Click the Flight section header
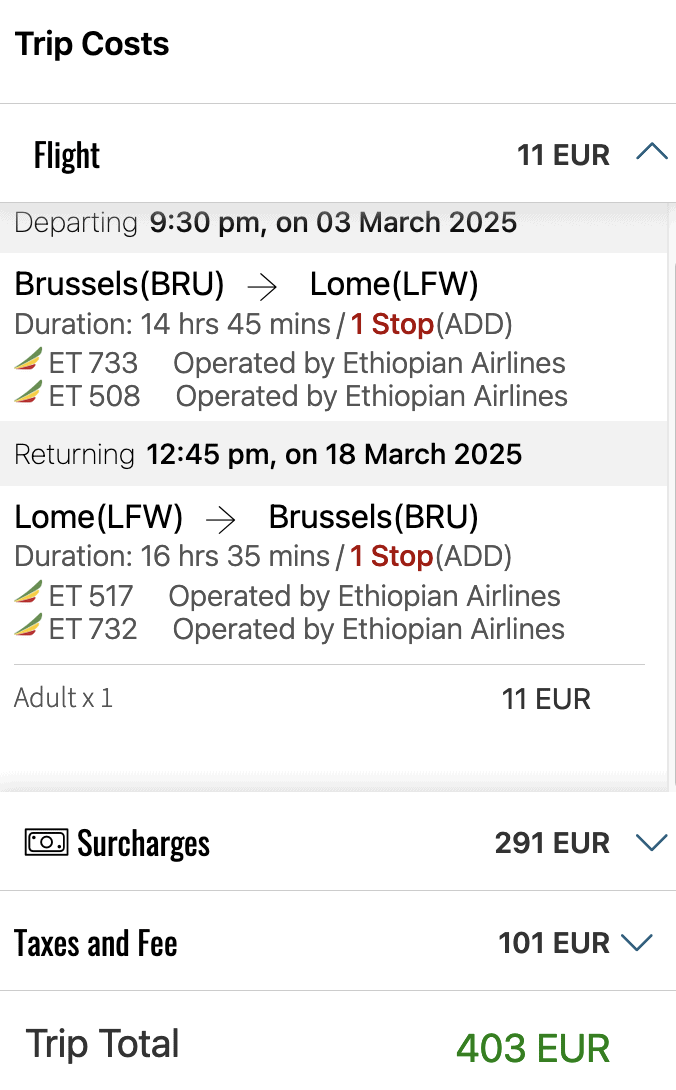Screen dimensions: 676x1090 pos(67,156)
